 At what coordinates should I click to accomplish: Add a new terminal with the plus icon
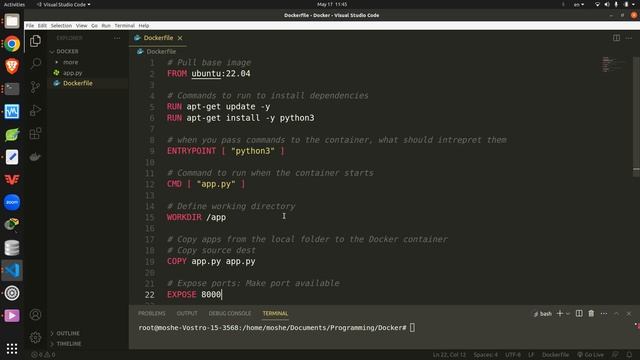(x=560, y=313)
